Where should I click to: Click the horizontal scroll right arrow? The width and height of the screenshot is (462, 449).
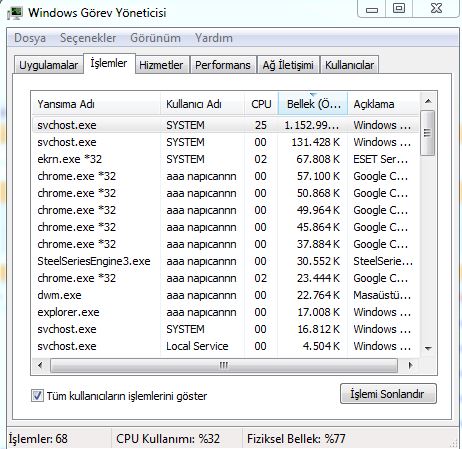click(410, 365)
